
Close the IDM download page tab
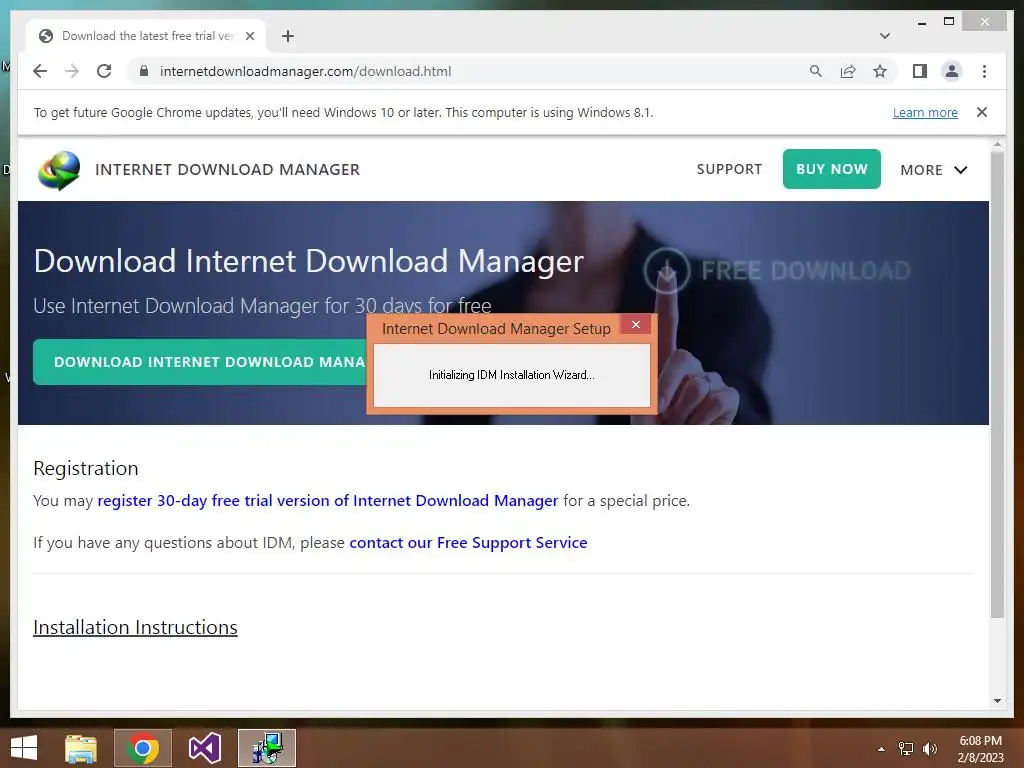tap(249, 36)
